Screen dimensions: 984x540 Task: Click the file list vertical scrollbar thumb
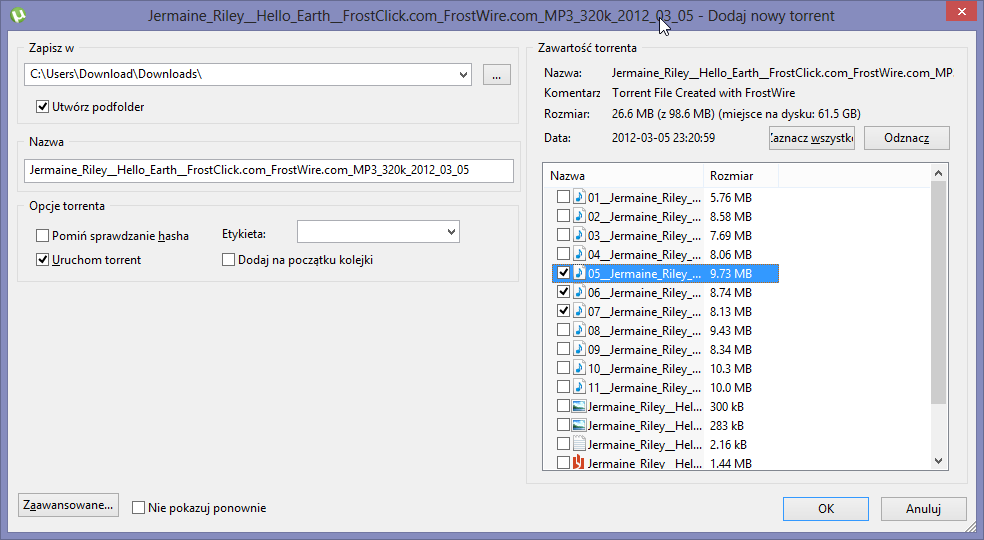click(x=938, y=293)
